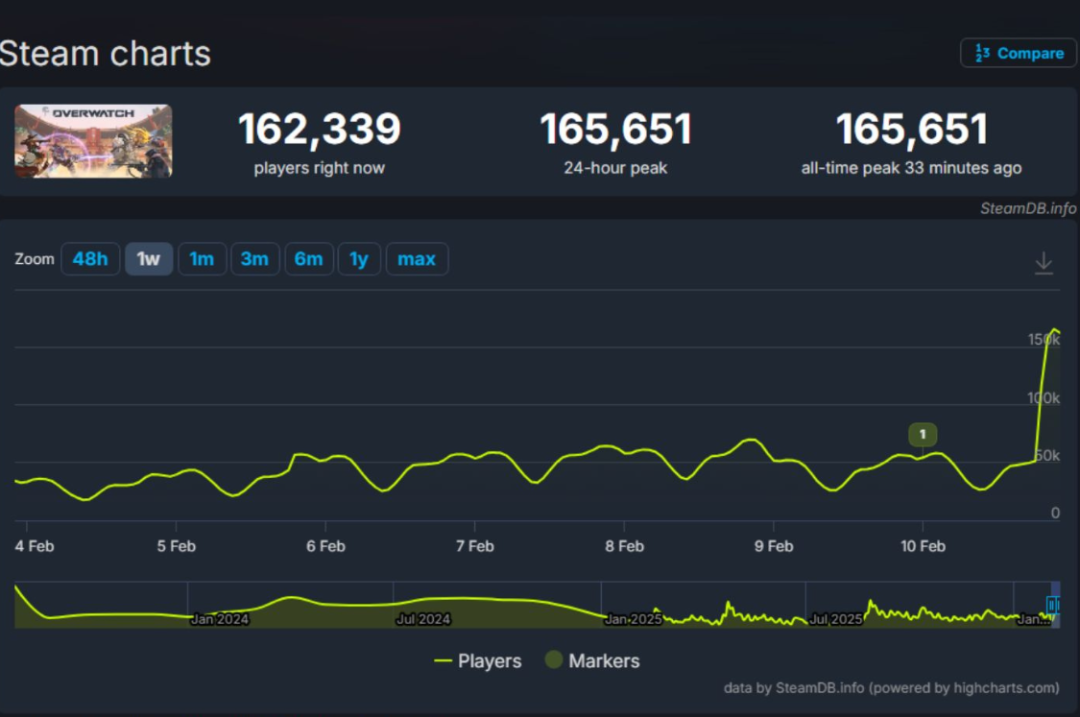Select the 1w zoom range
Image resolution: width=1080 pixels, height=717 pixels.
point(149,259)
